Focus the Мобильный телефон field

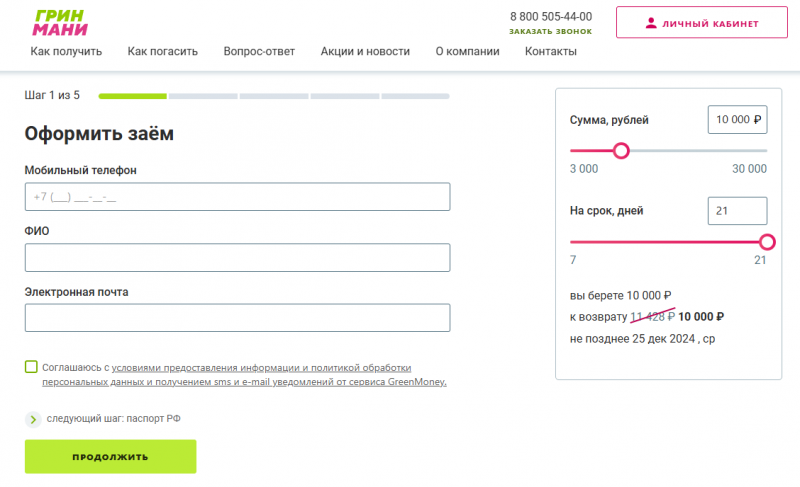237,197
